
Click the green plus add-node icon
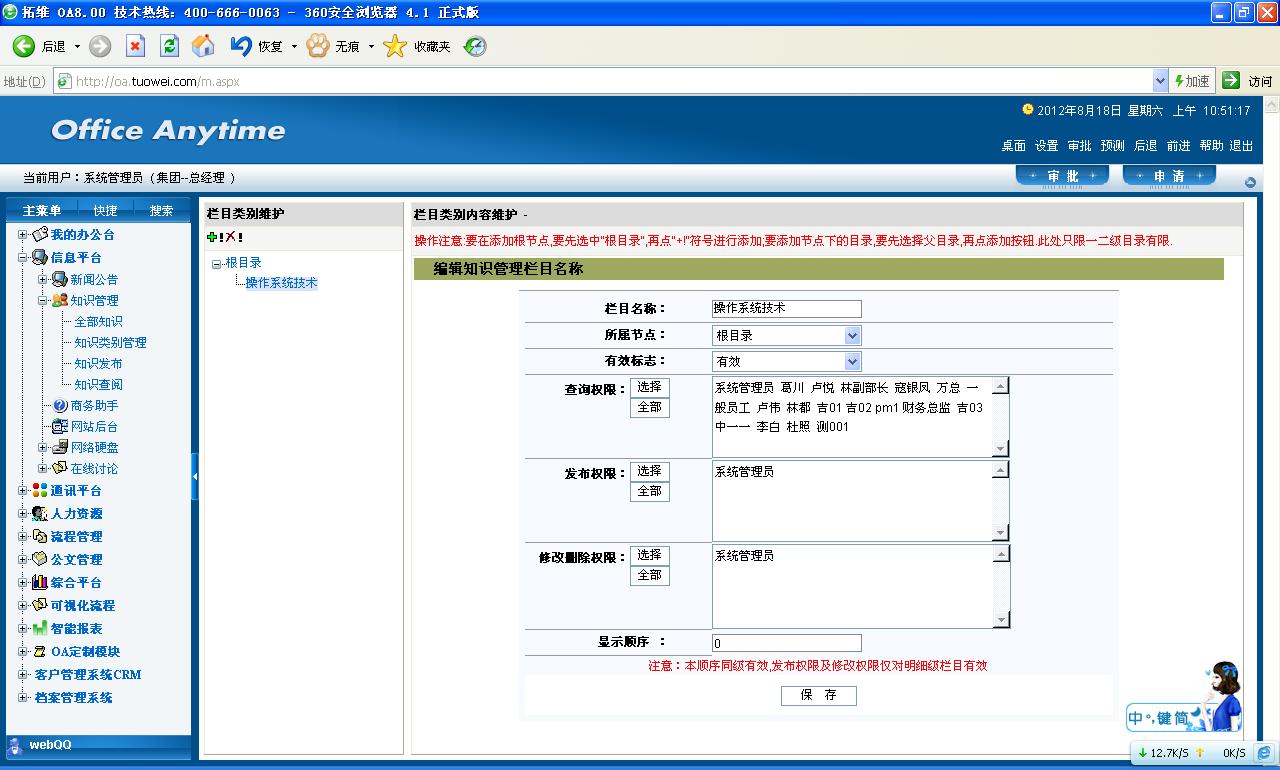[212, 237]
